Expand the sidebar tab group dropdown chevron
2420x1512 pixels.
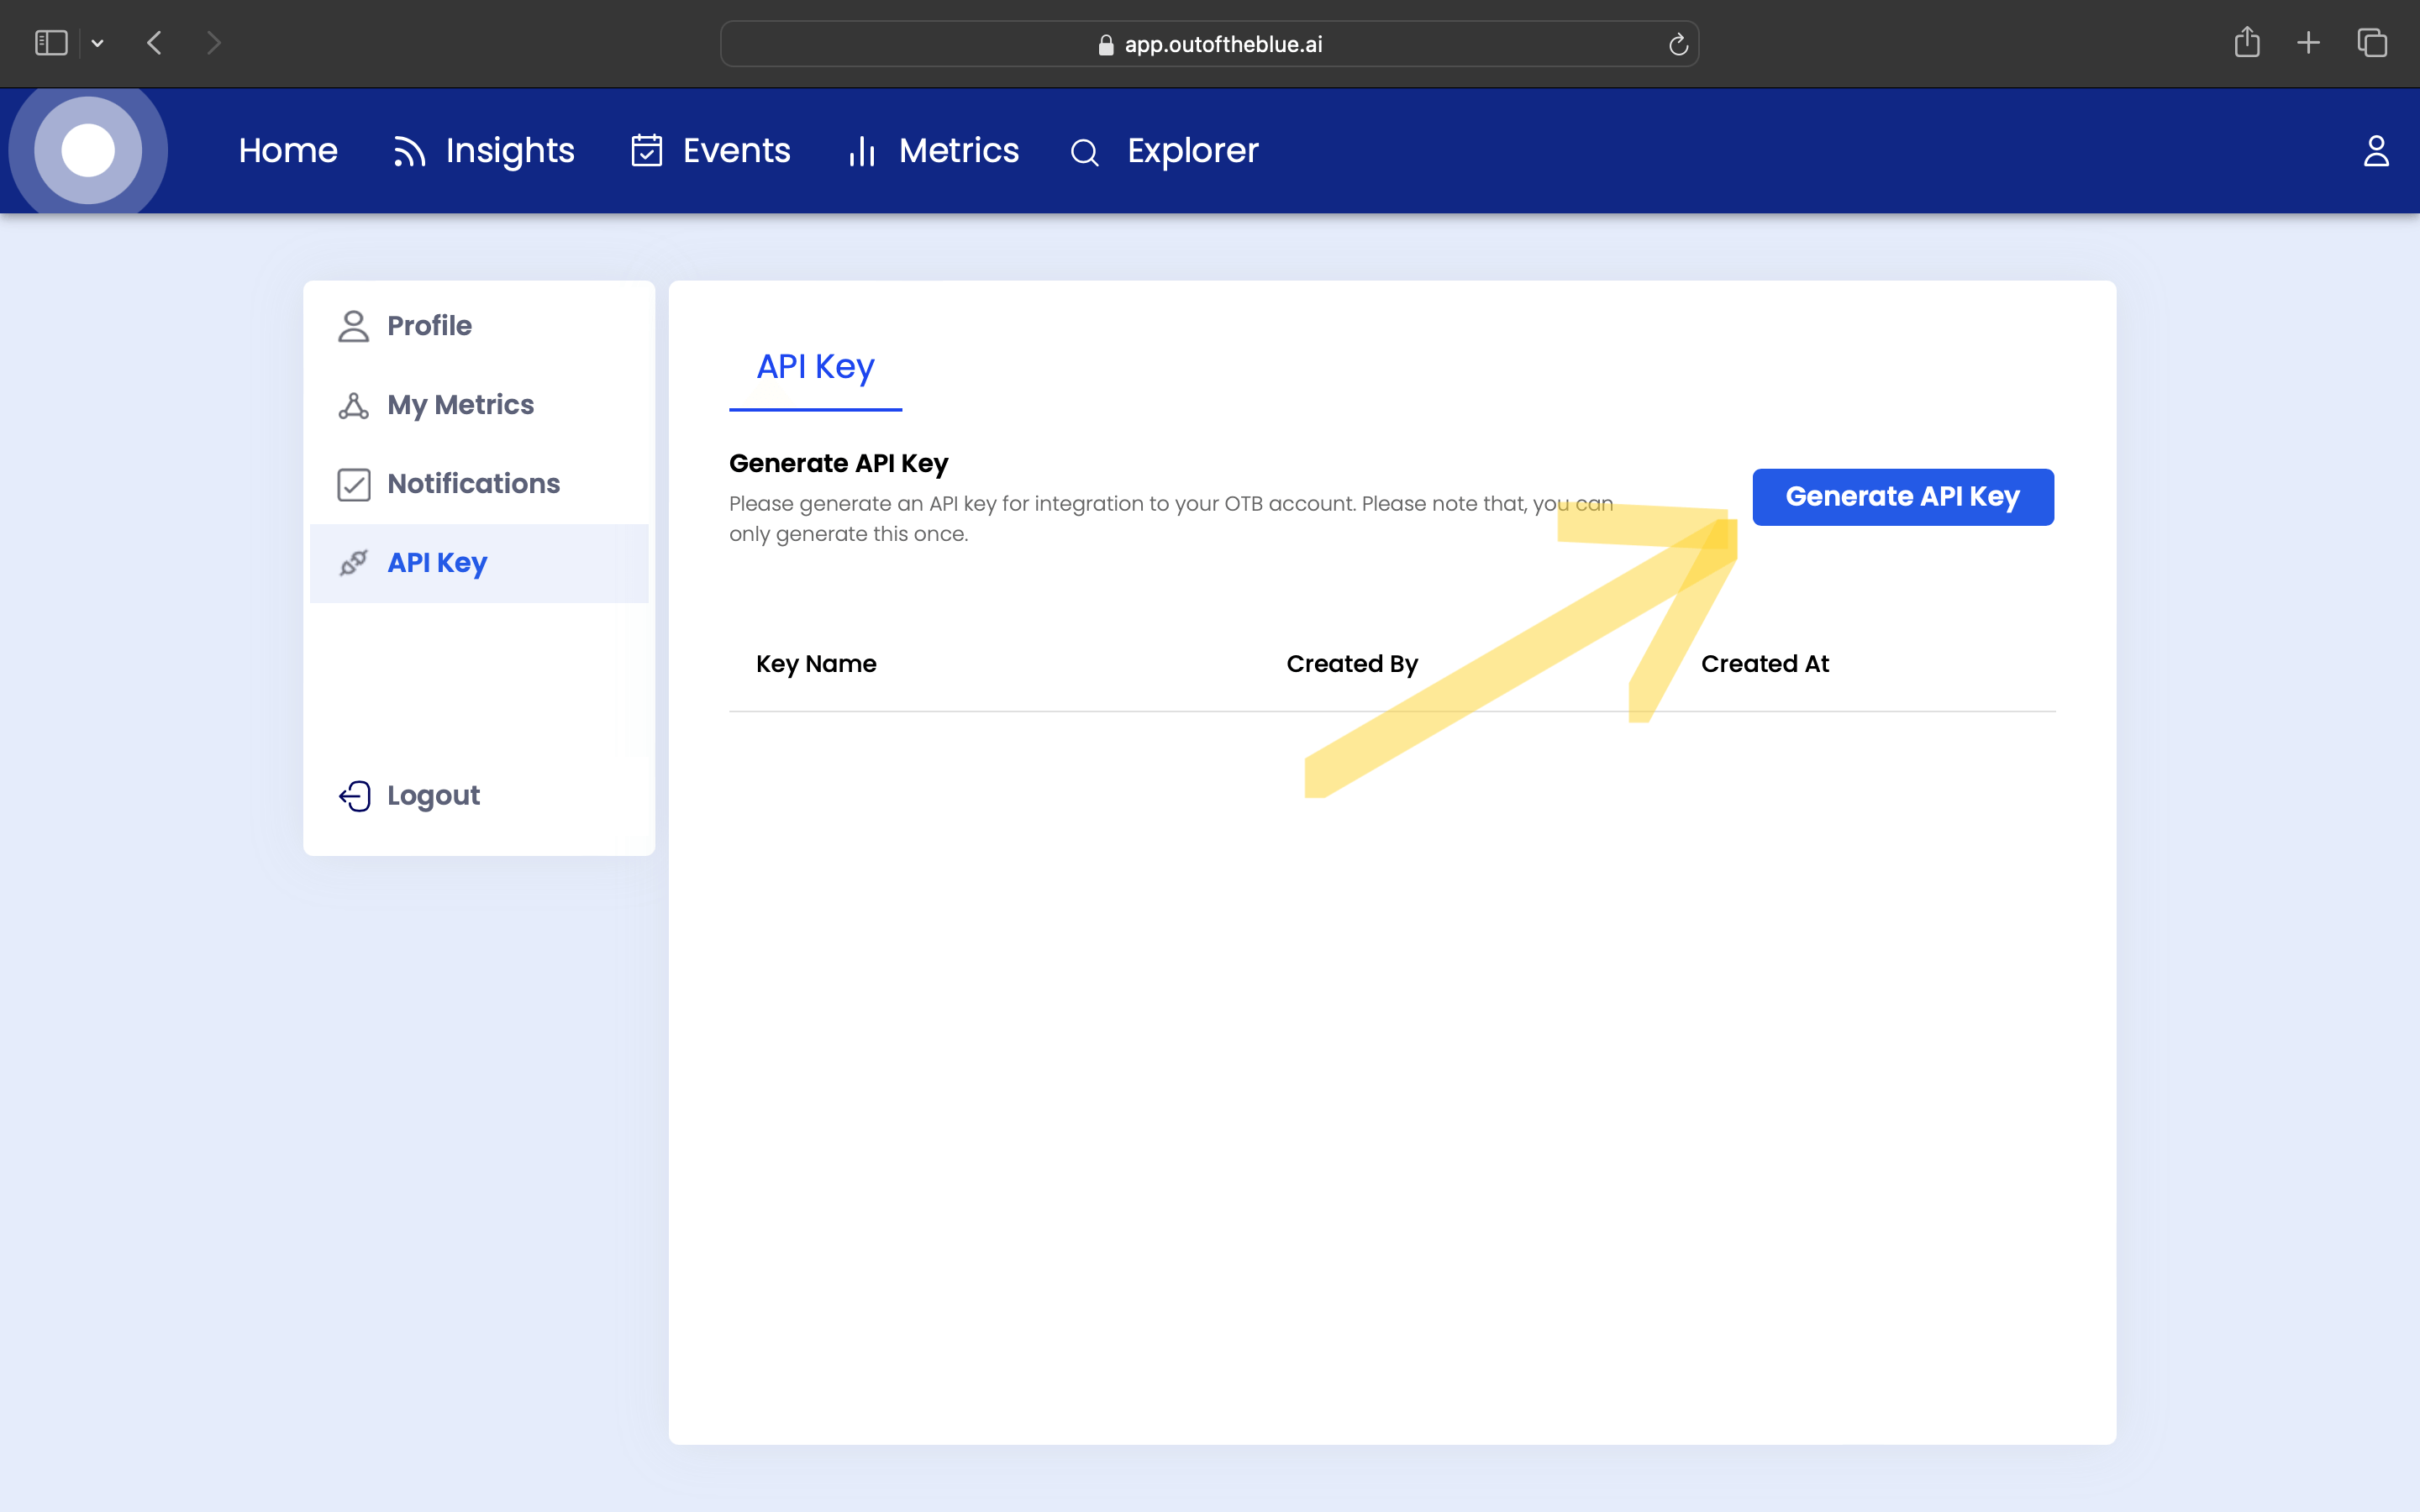[97, 43]
